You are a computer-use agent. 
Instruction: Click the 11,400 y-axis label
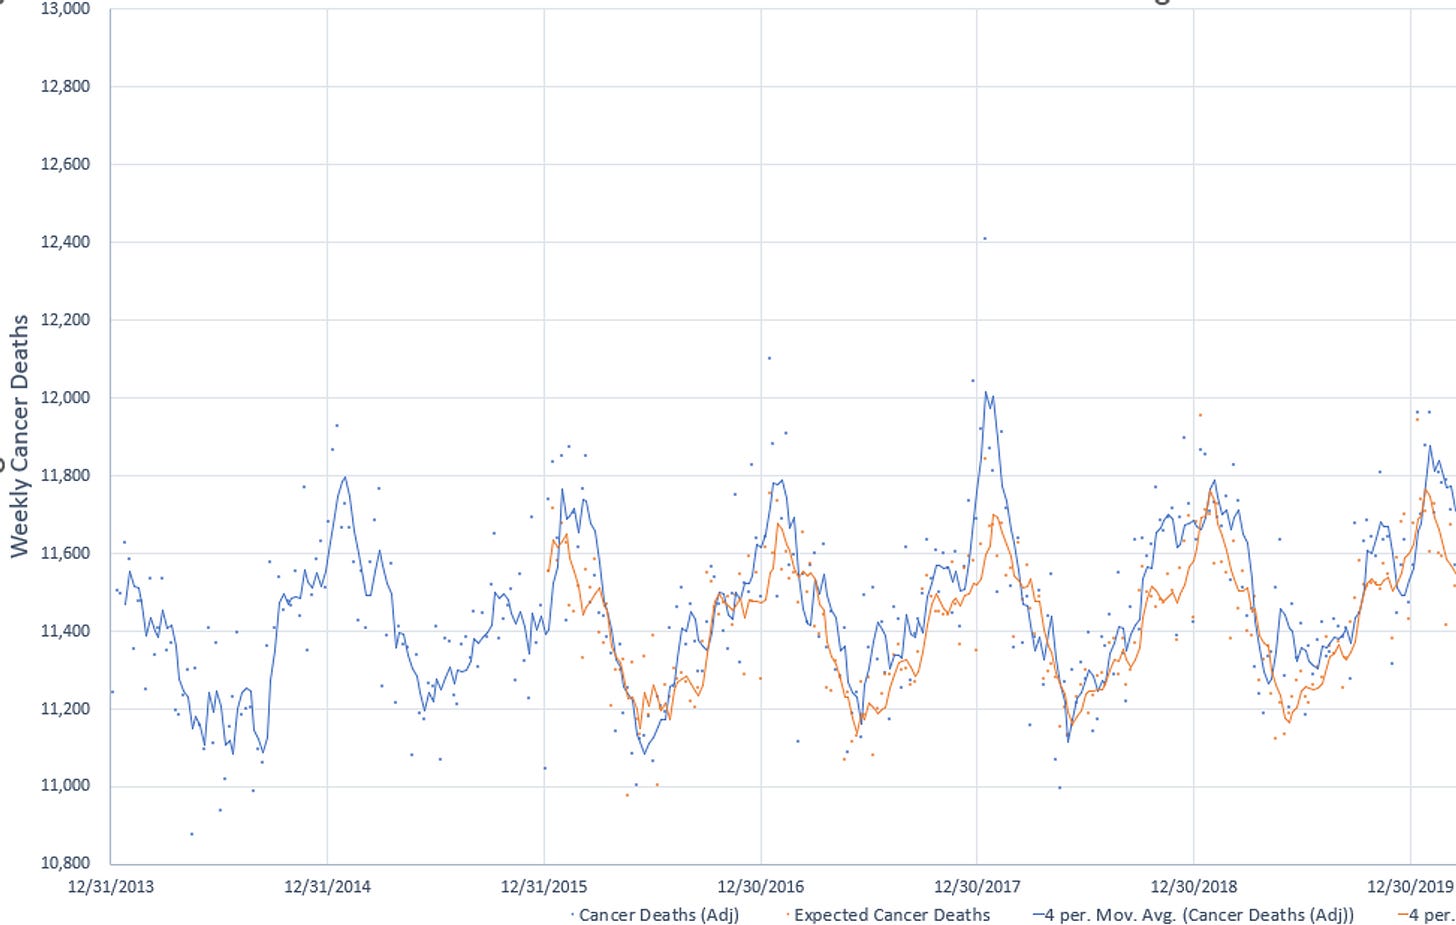point(65,631)
